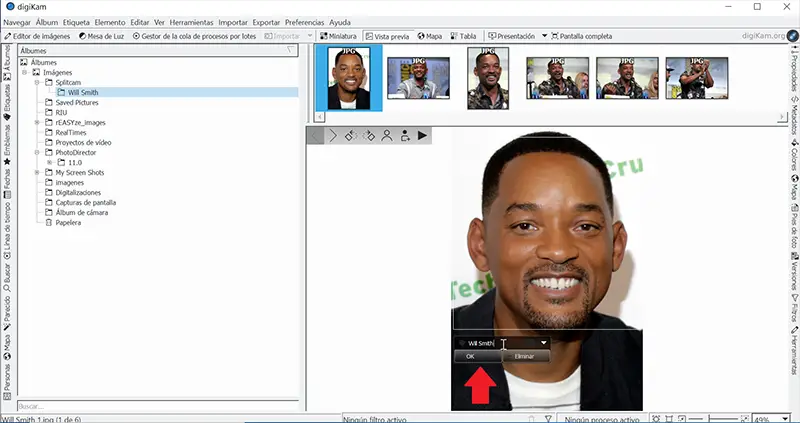The height and width of the screenshot is (423, 800).
Task: Enter Pantalla completa mode
Action: click(582, 36)
